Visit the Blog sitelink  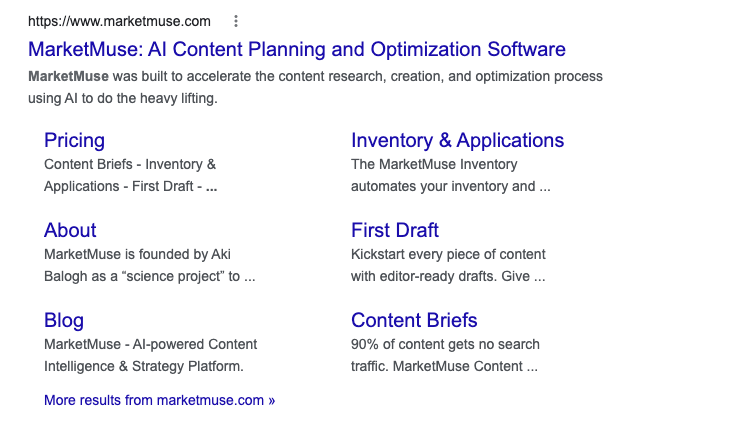64,320
